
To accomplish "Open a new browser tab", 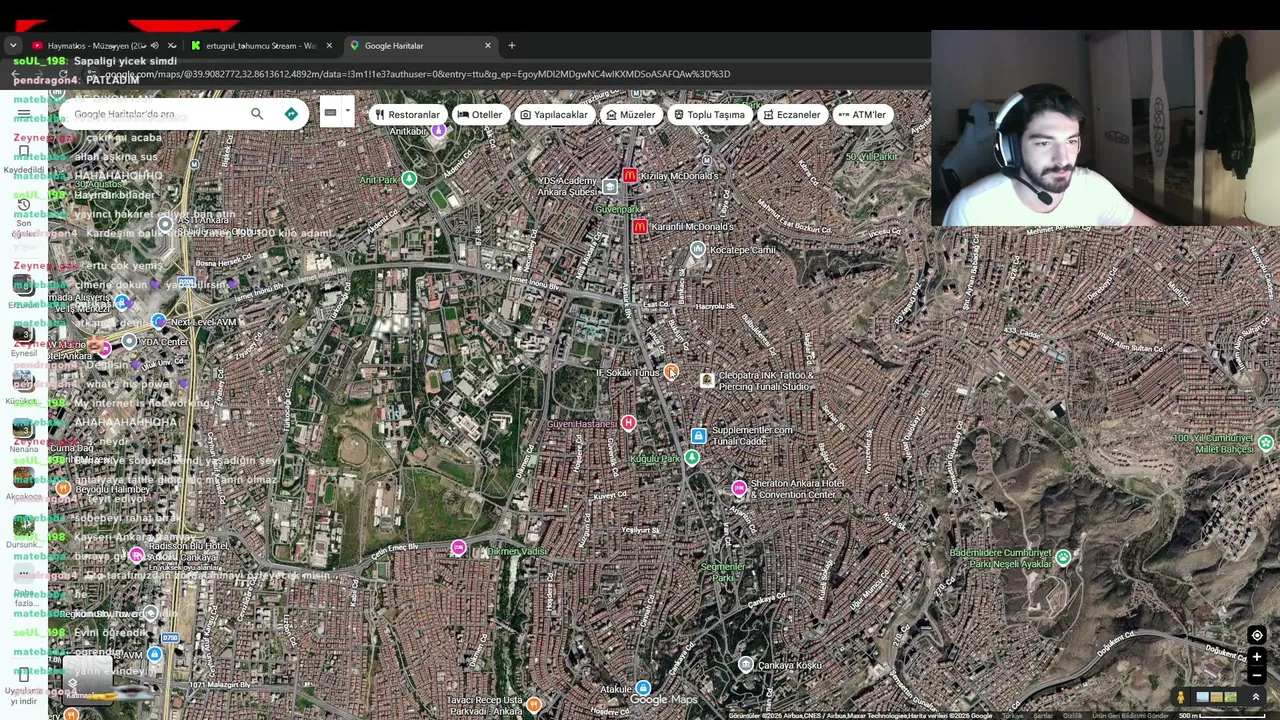I will tap(512, 46).
